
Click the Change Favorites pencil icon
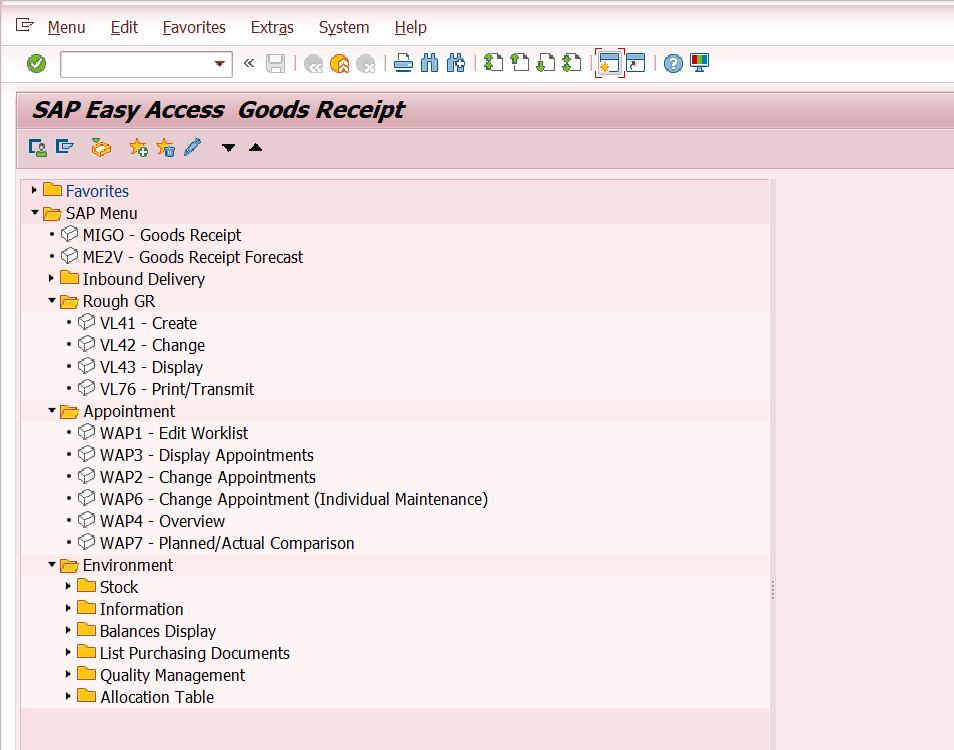[192, 148]
